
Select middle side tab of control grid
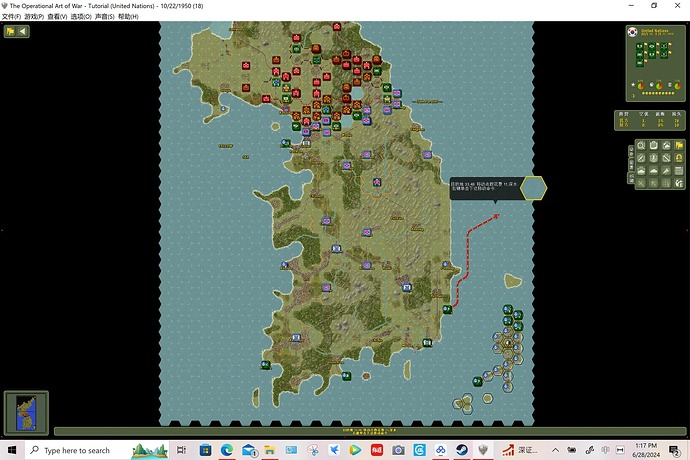coord(631,165)
